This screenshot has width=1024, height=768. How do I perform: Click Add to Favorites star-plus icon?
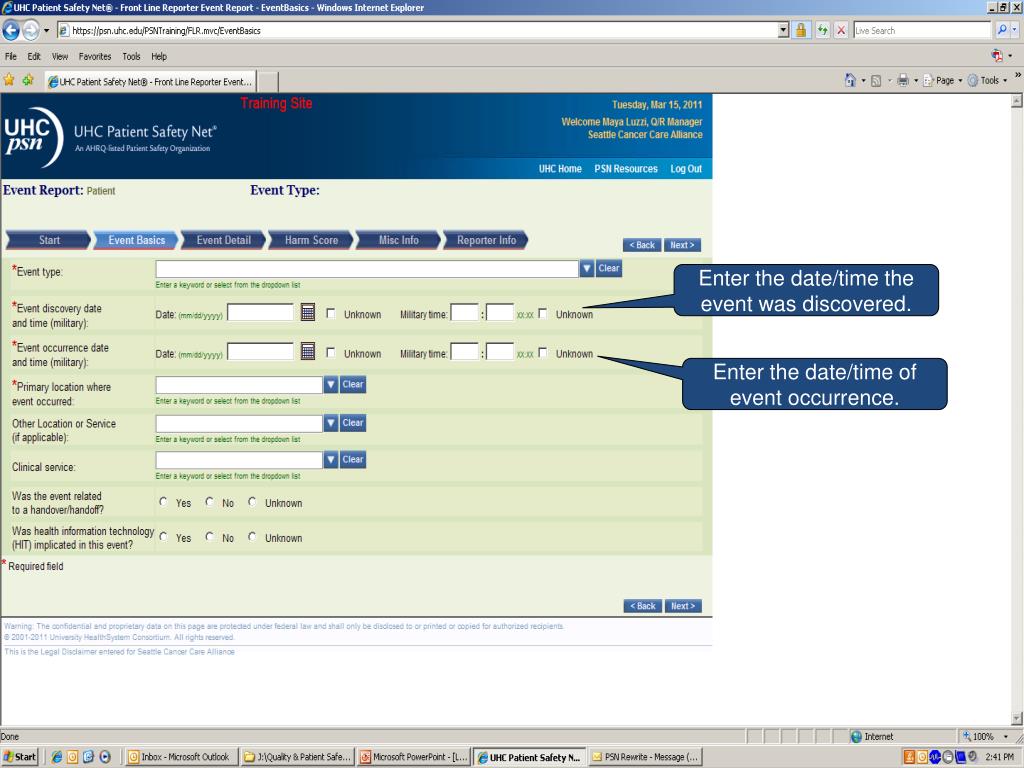(x=27, y=80)
